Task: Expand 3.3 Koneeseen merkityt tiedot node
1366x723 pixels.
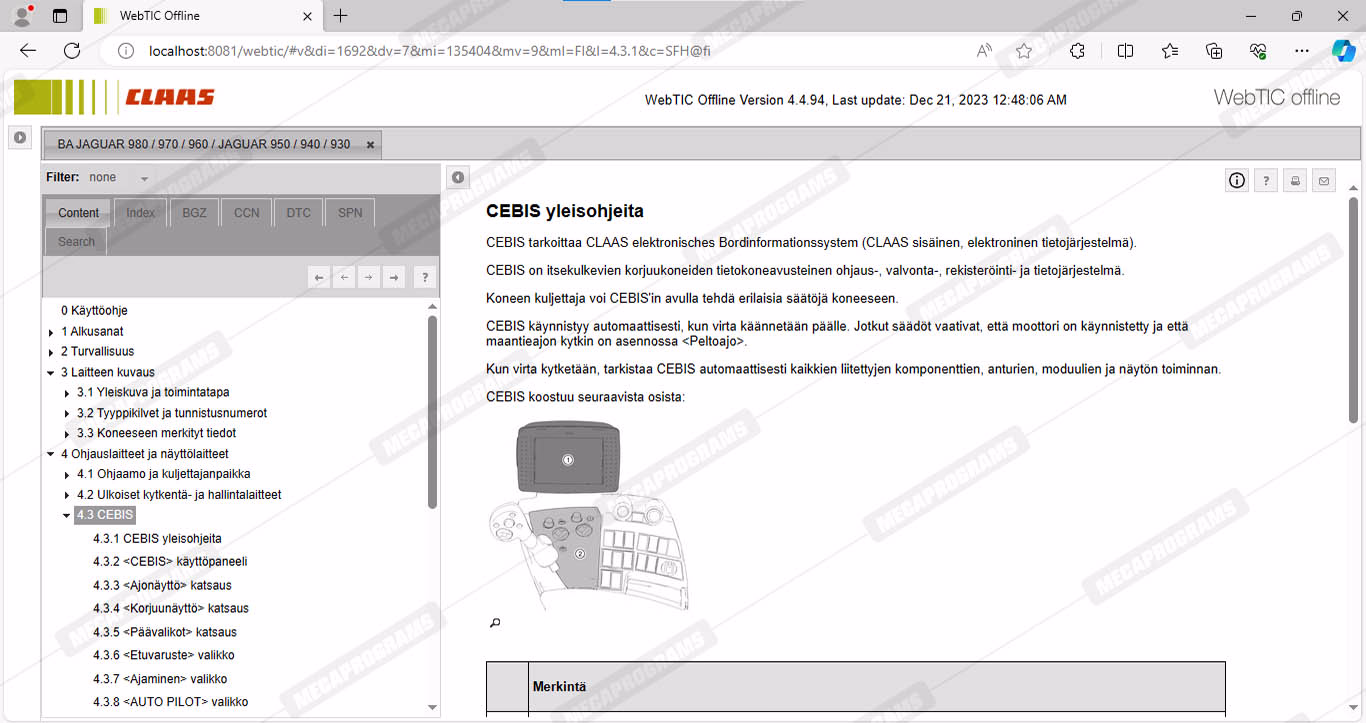Action: (68, 434)
